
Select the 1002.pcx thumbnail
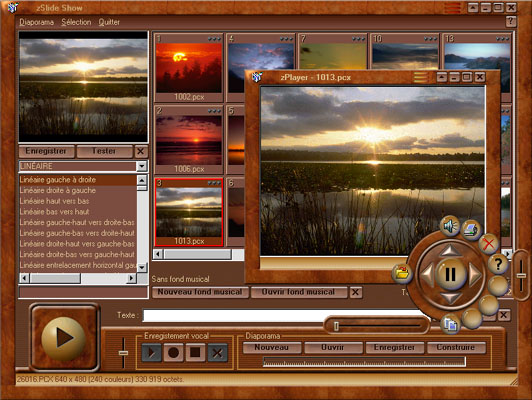[x=189, y=68]
